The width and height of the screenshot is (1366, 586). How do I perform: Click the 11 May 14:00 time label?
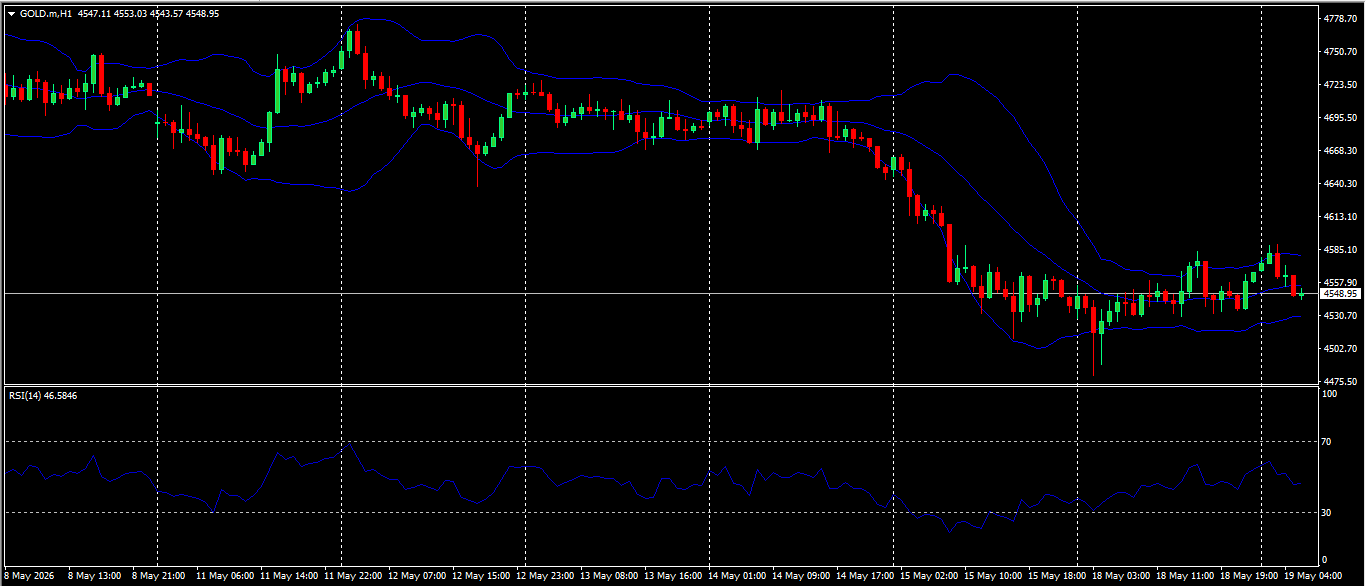point(289,576)
